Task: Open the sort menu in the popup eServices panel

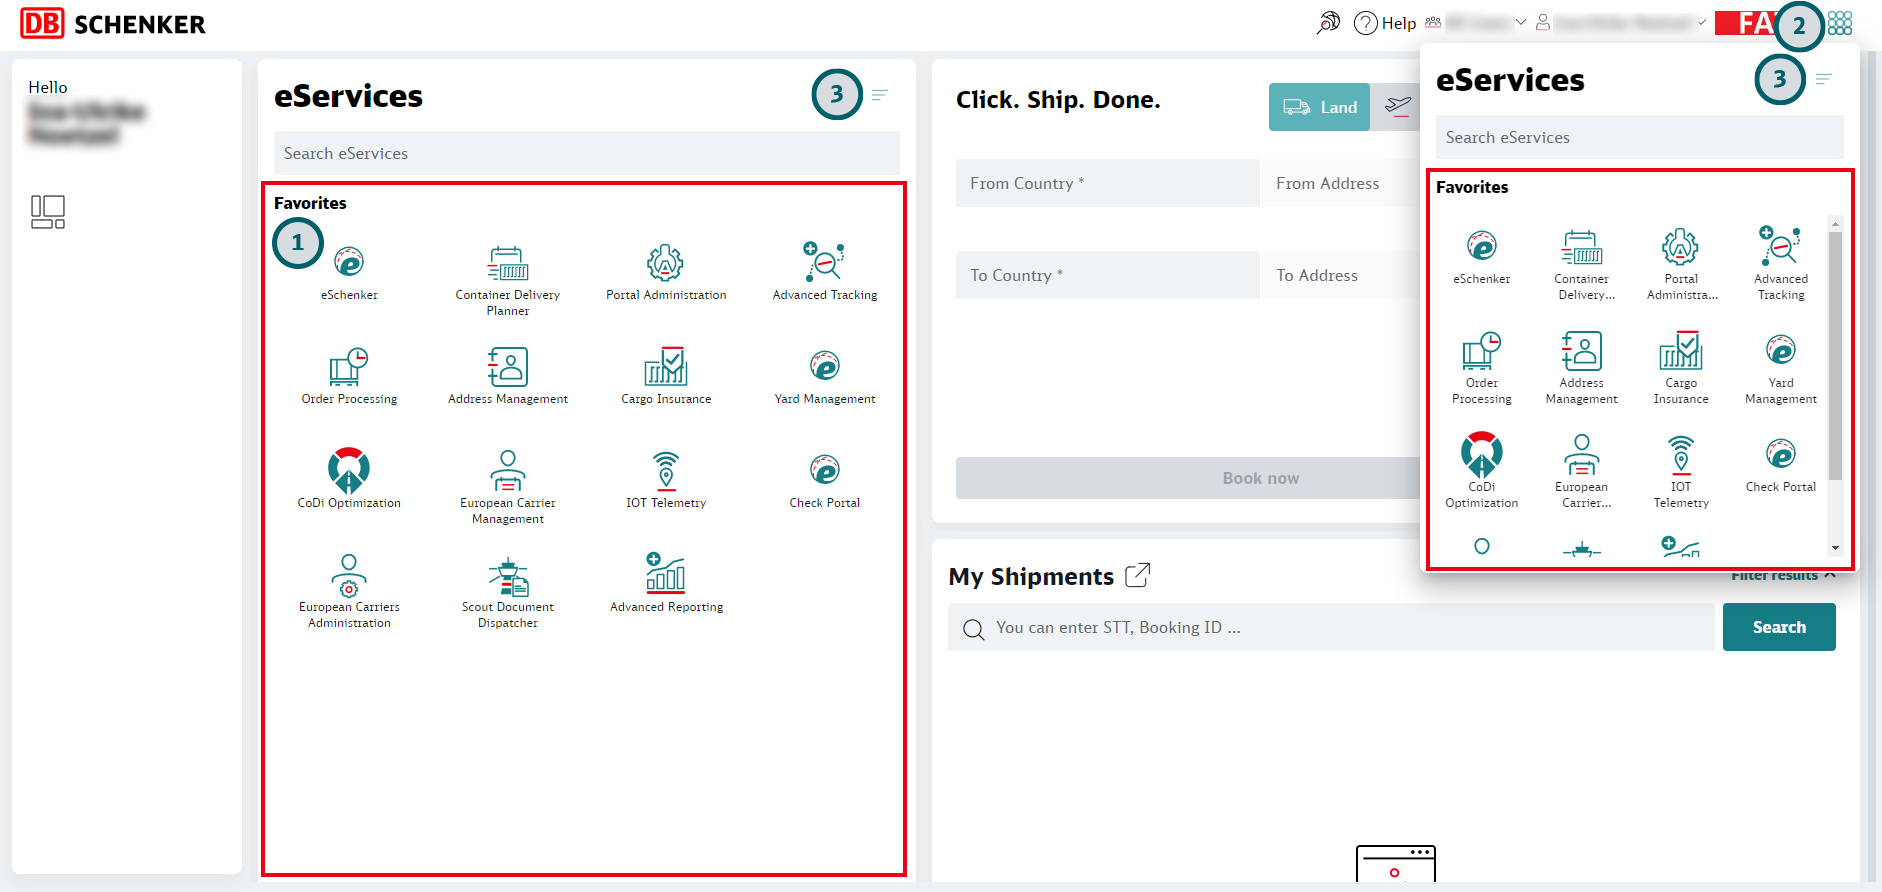Action: 1824,79
